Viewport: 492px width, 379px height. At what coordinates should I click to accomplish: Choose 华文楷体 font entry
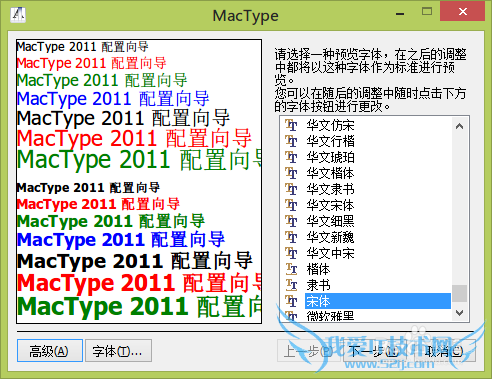pyautogui.click(x=330, y=173)
